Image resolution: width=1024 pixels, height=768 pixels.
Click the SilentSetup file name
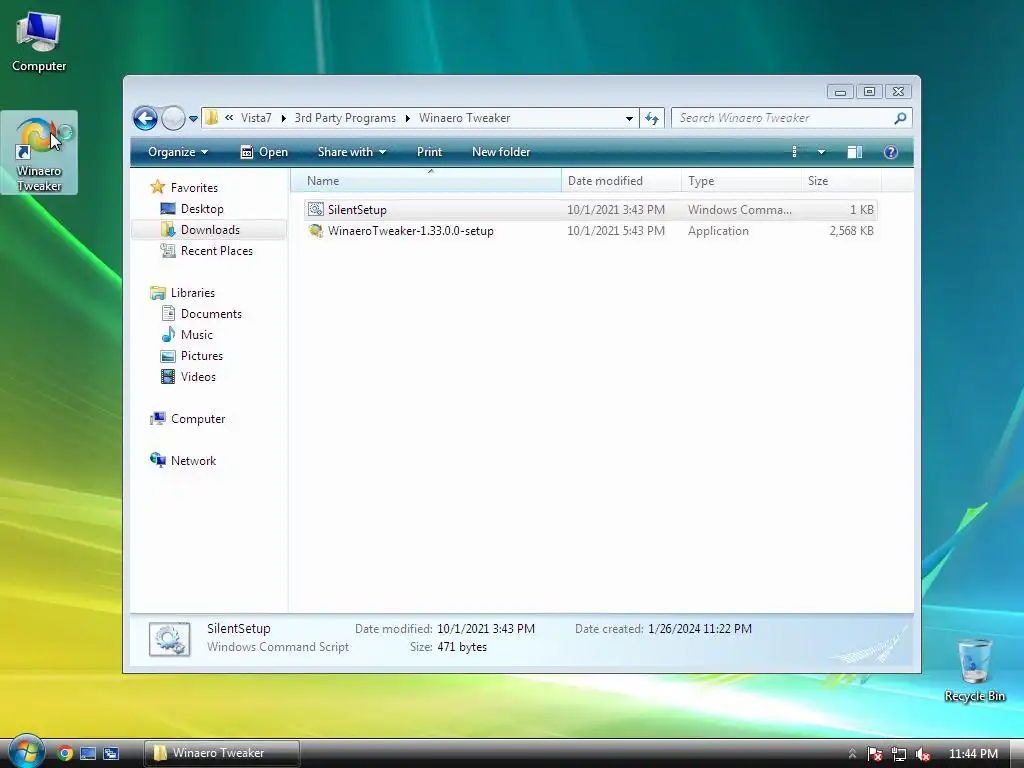click(x=357, y=210)
